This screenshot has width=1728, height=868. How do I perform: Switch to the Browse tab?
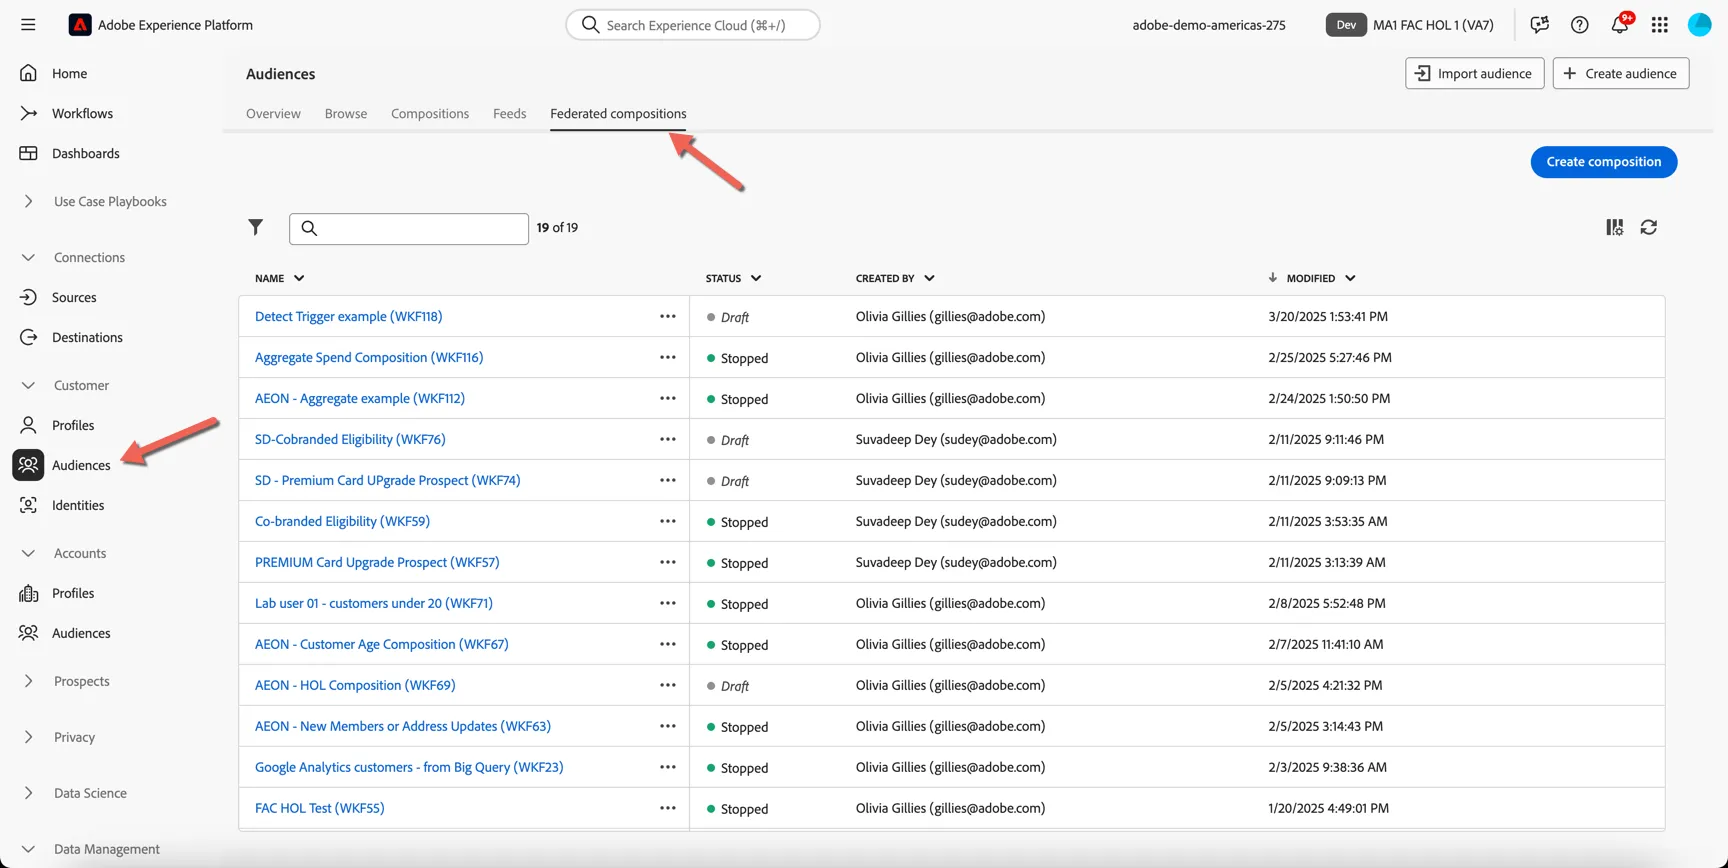point(346,113)
